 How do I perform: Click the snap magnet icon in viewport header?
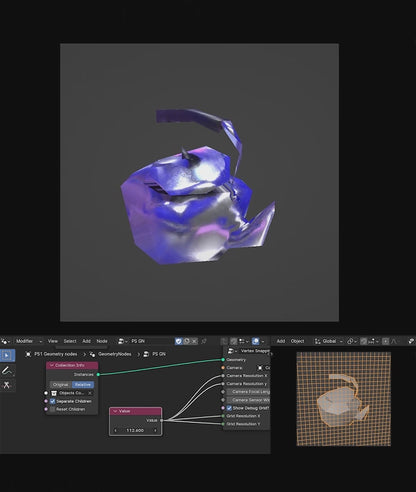pos(364,341)
